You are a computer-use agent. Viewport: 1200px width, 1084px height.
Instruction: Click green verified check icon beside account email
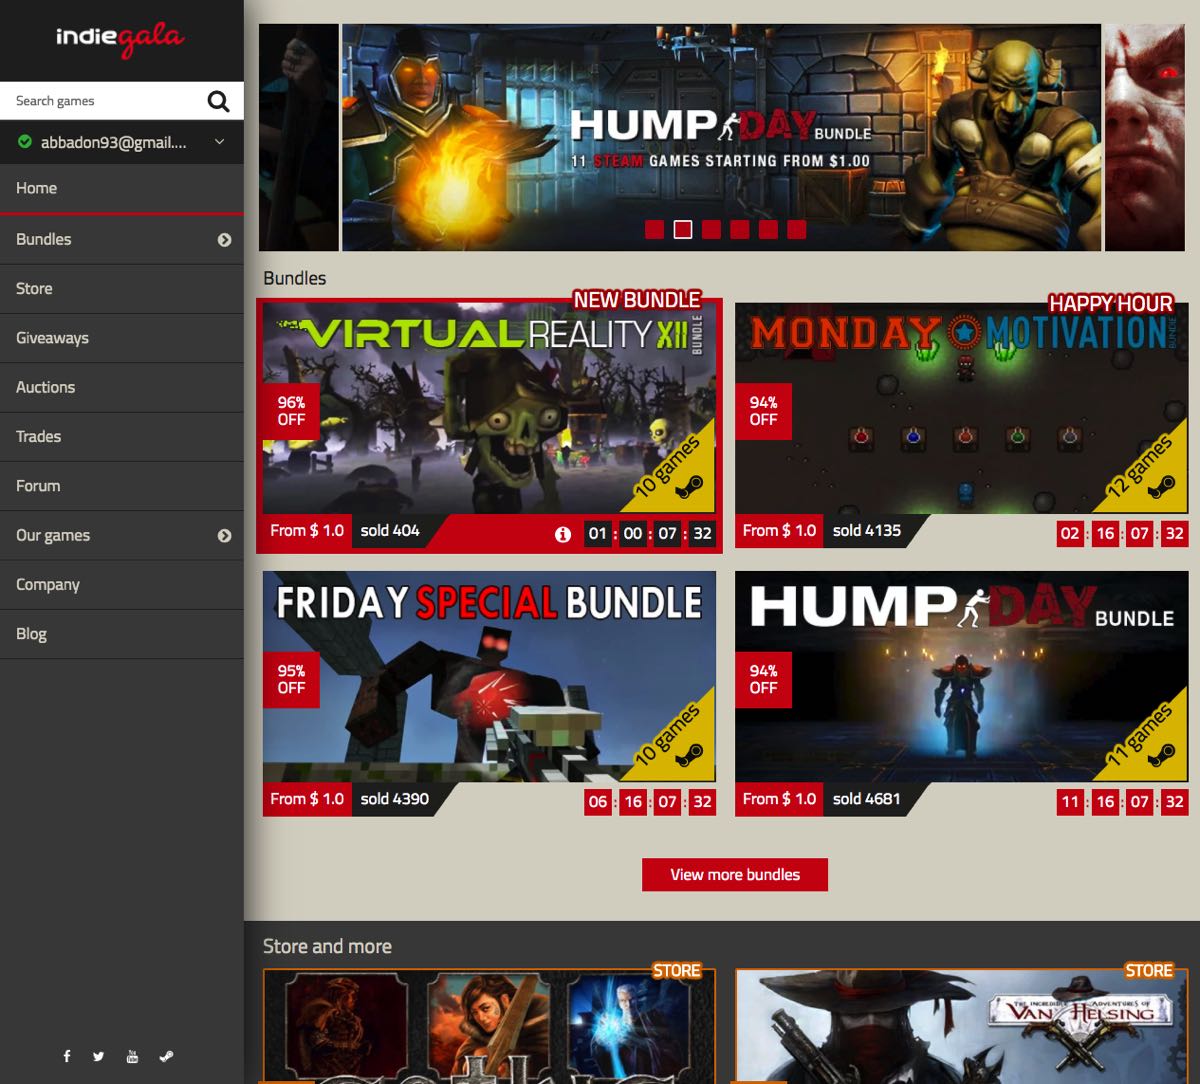(25, 142)
